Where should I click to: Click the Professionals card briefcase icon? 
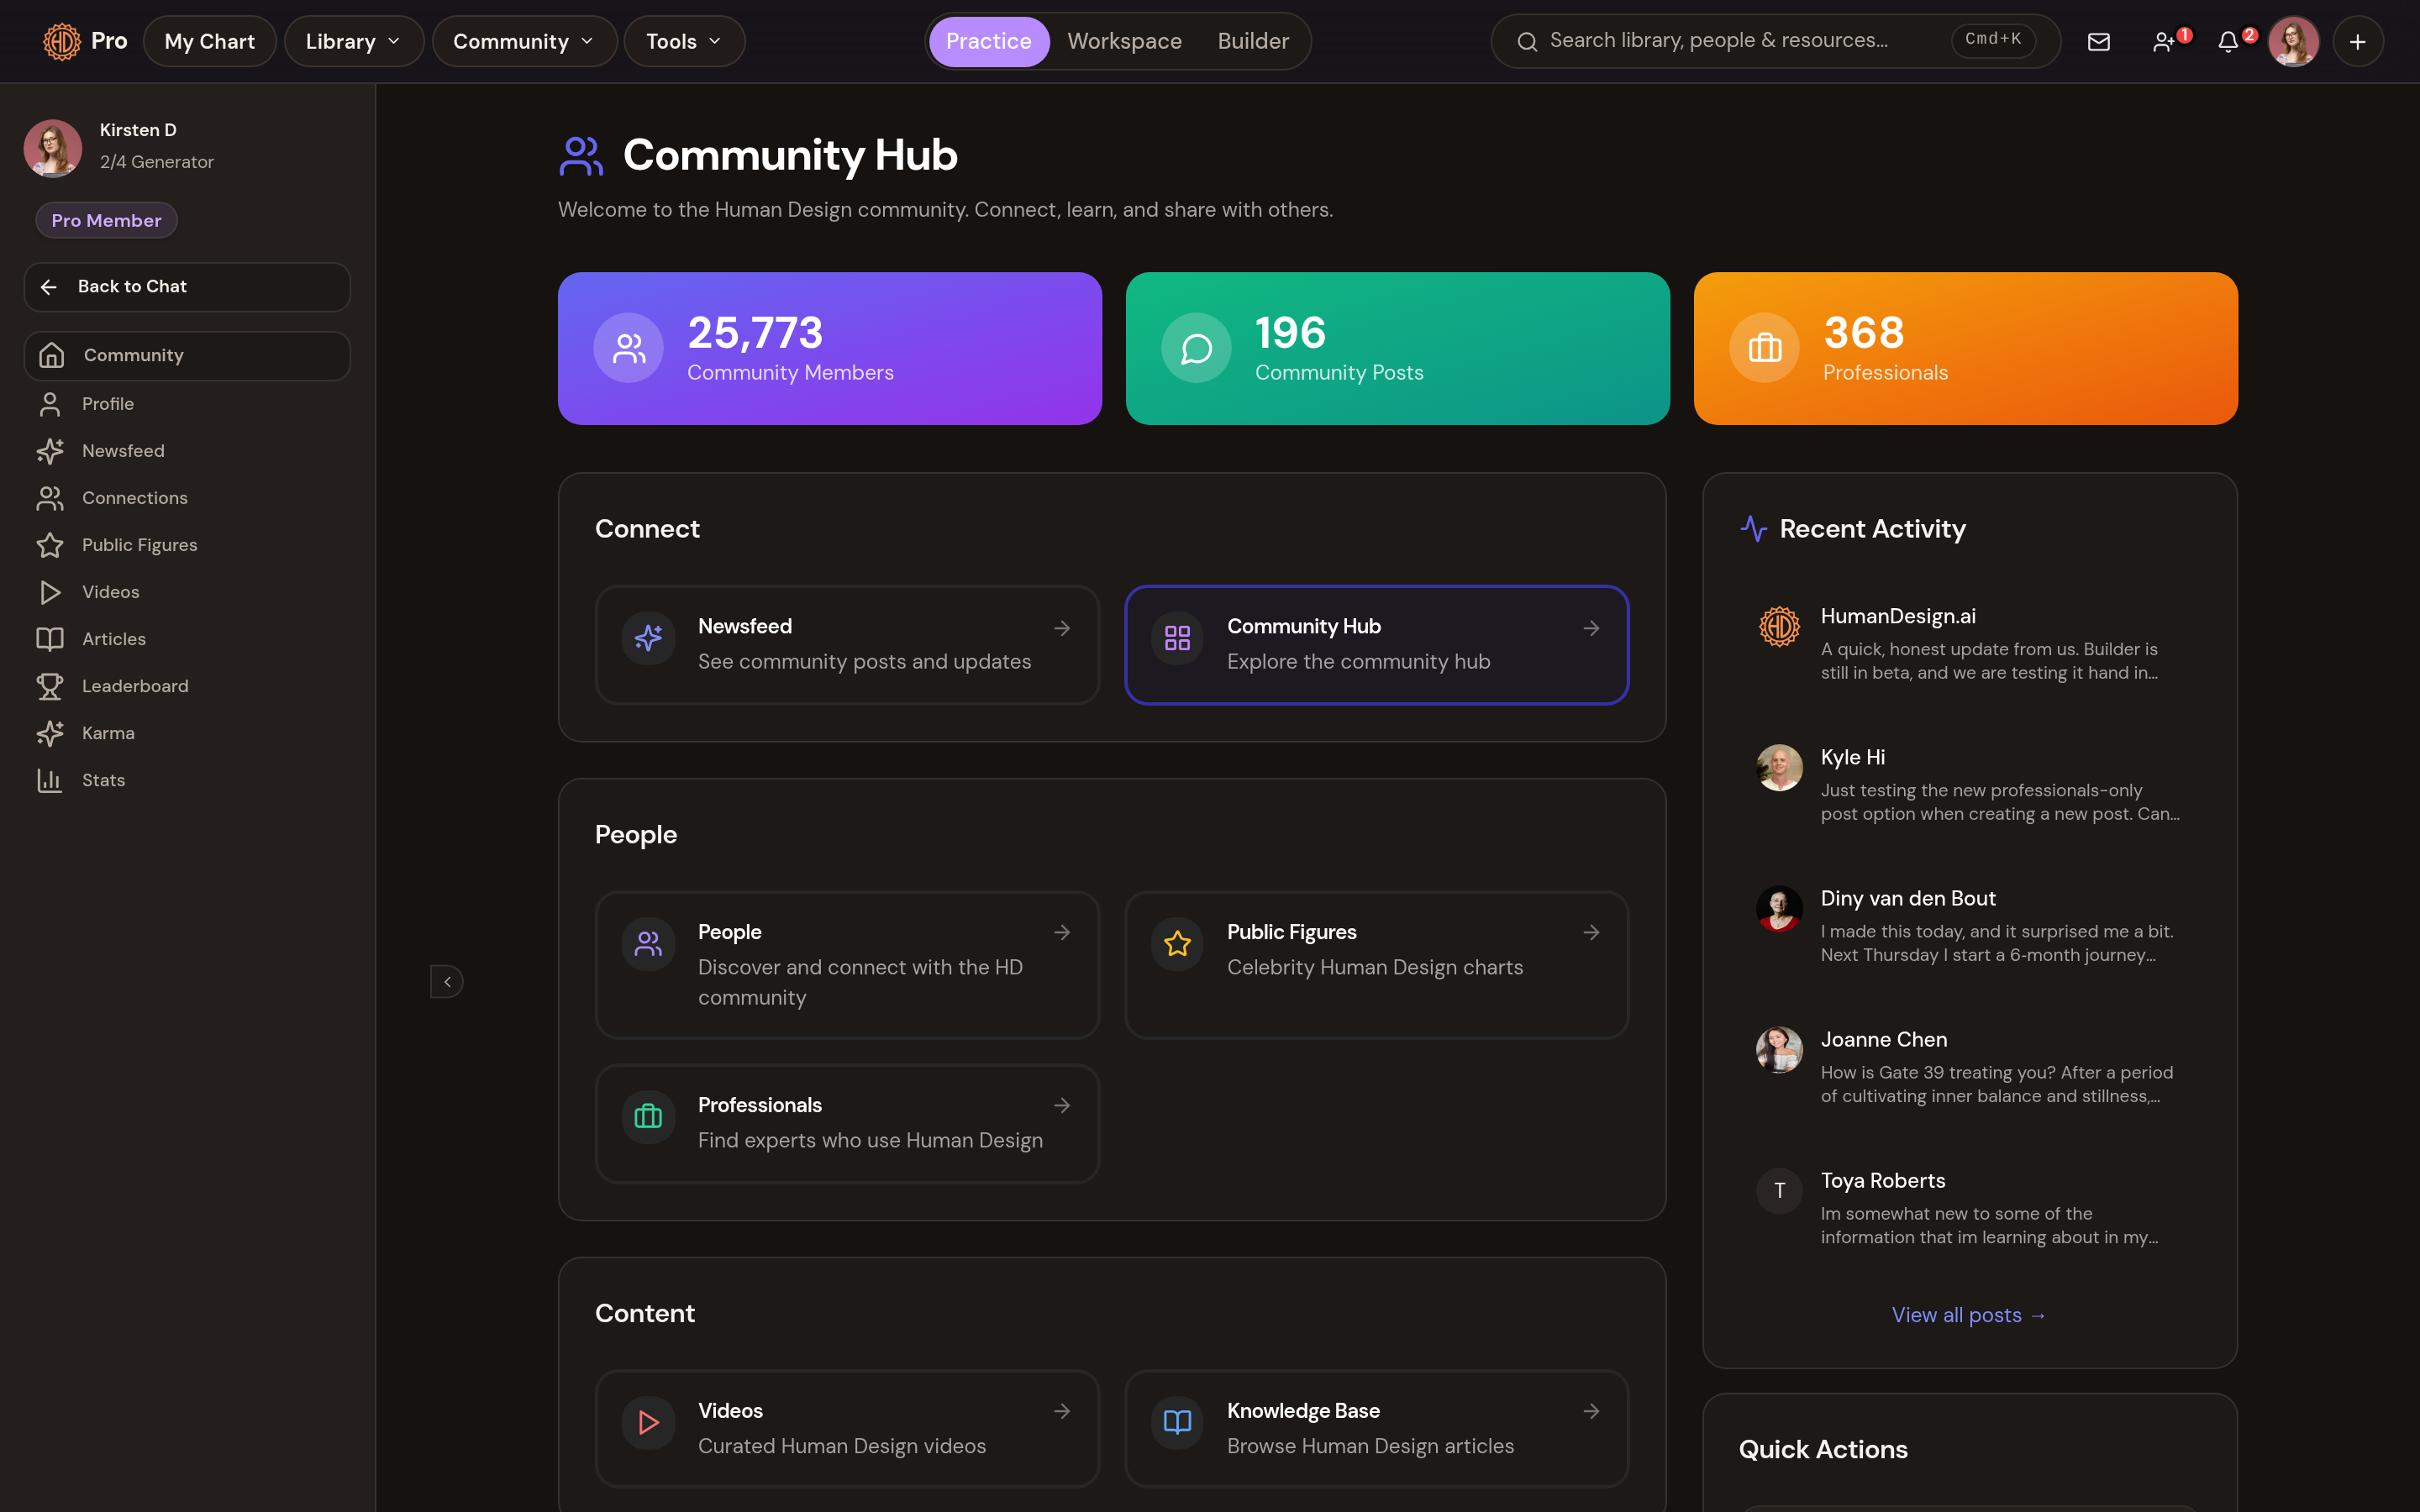coord(648,1117)
